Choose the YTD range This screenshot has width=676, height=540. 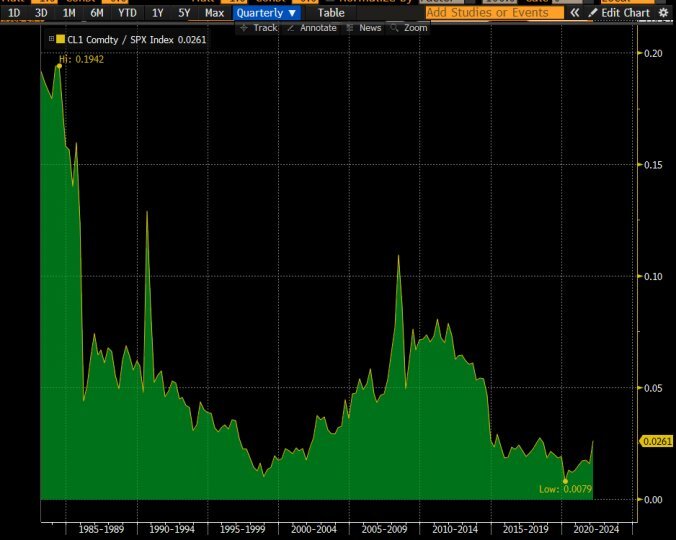point(127,13)
